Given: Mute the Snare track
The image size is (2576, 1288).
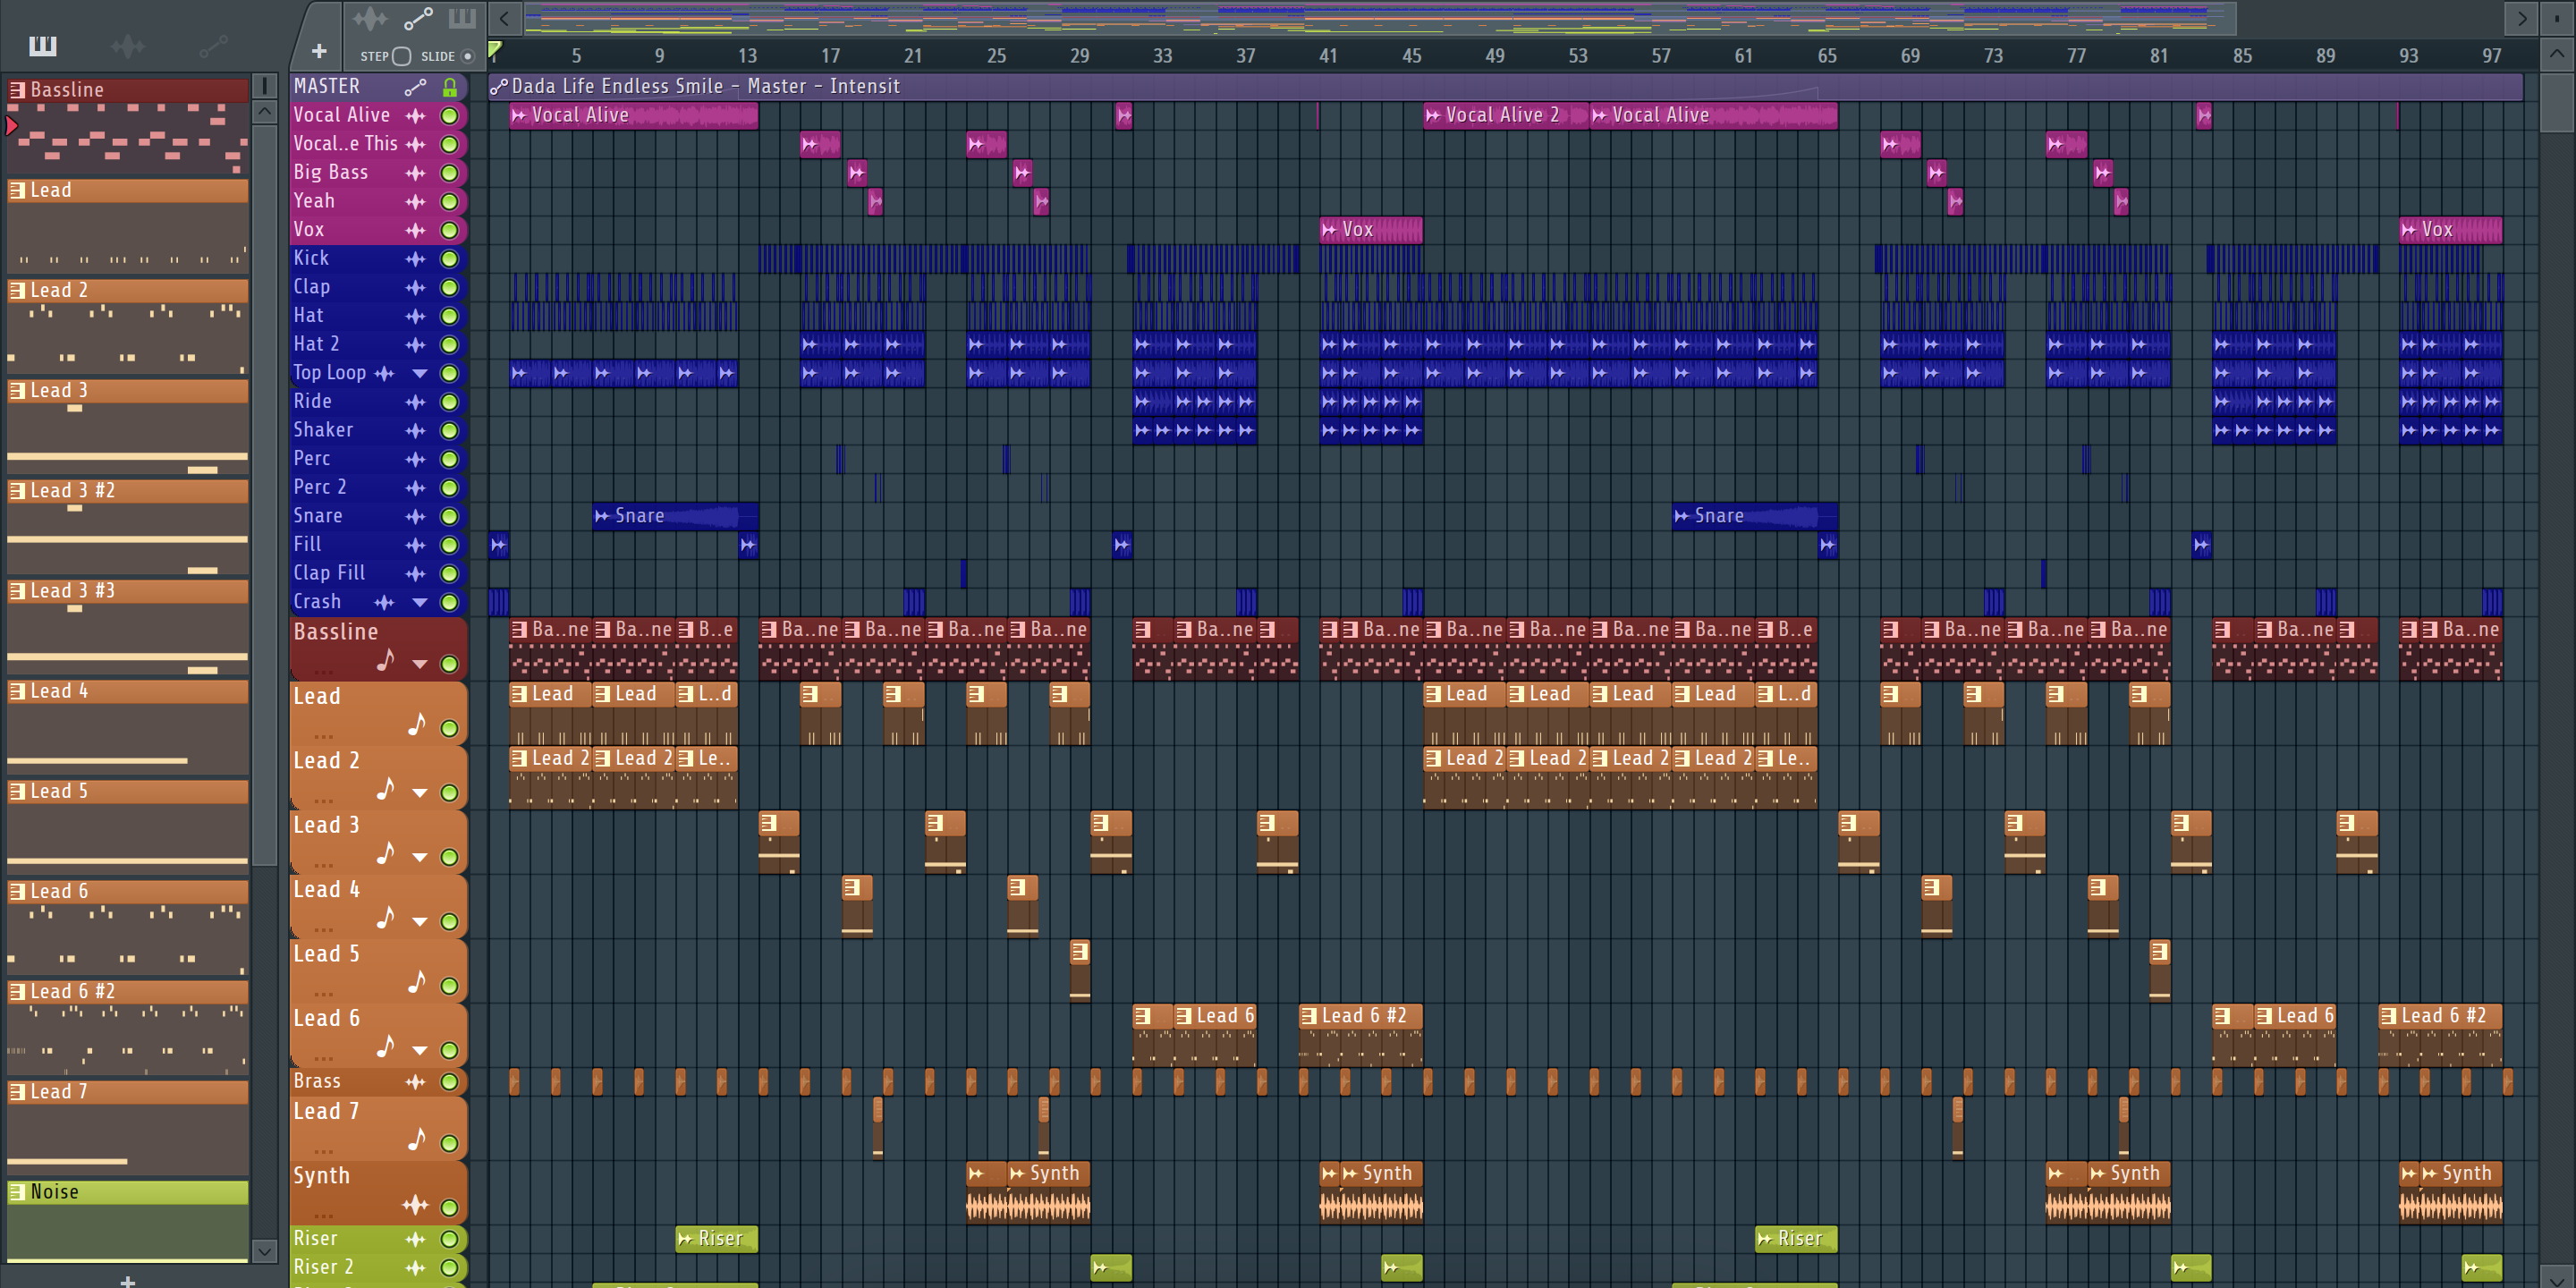Looking at the screenshot, I should tap(450, 517).
